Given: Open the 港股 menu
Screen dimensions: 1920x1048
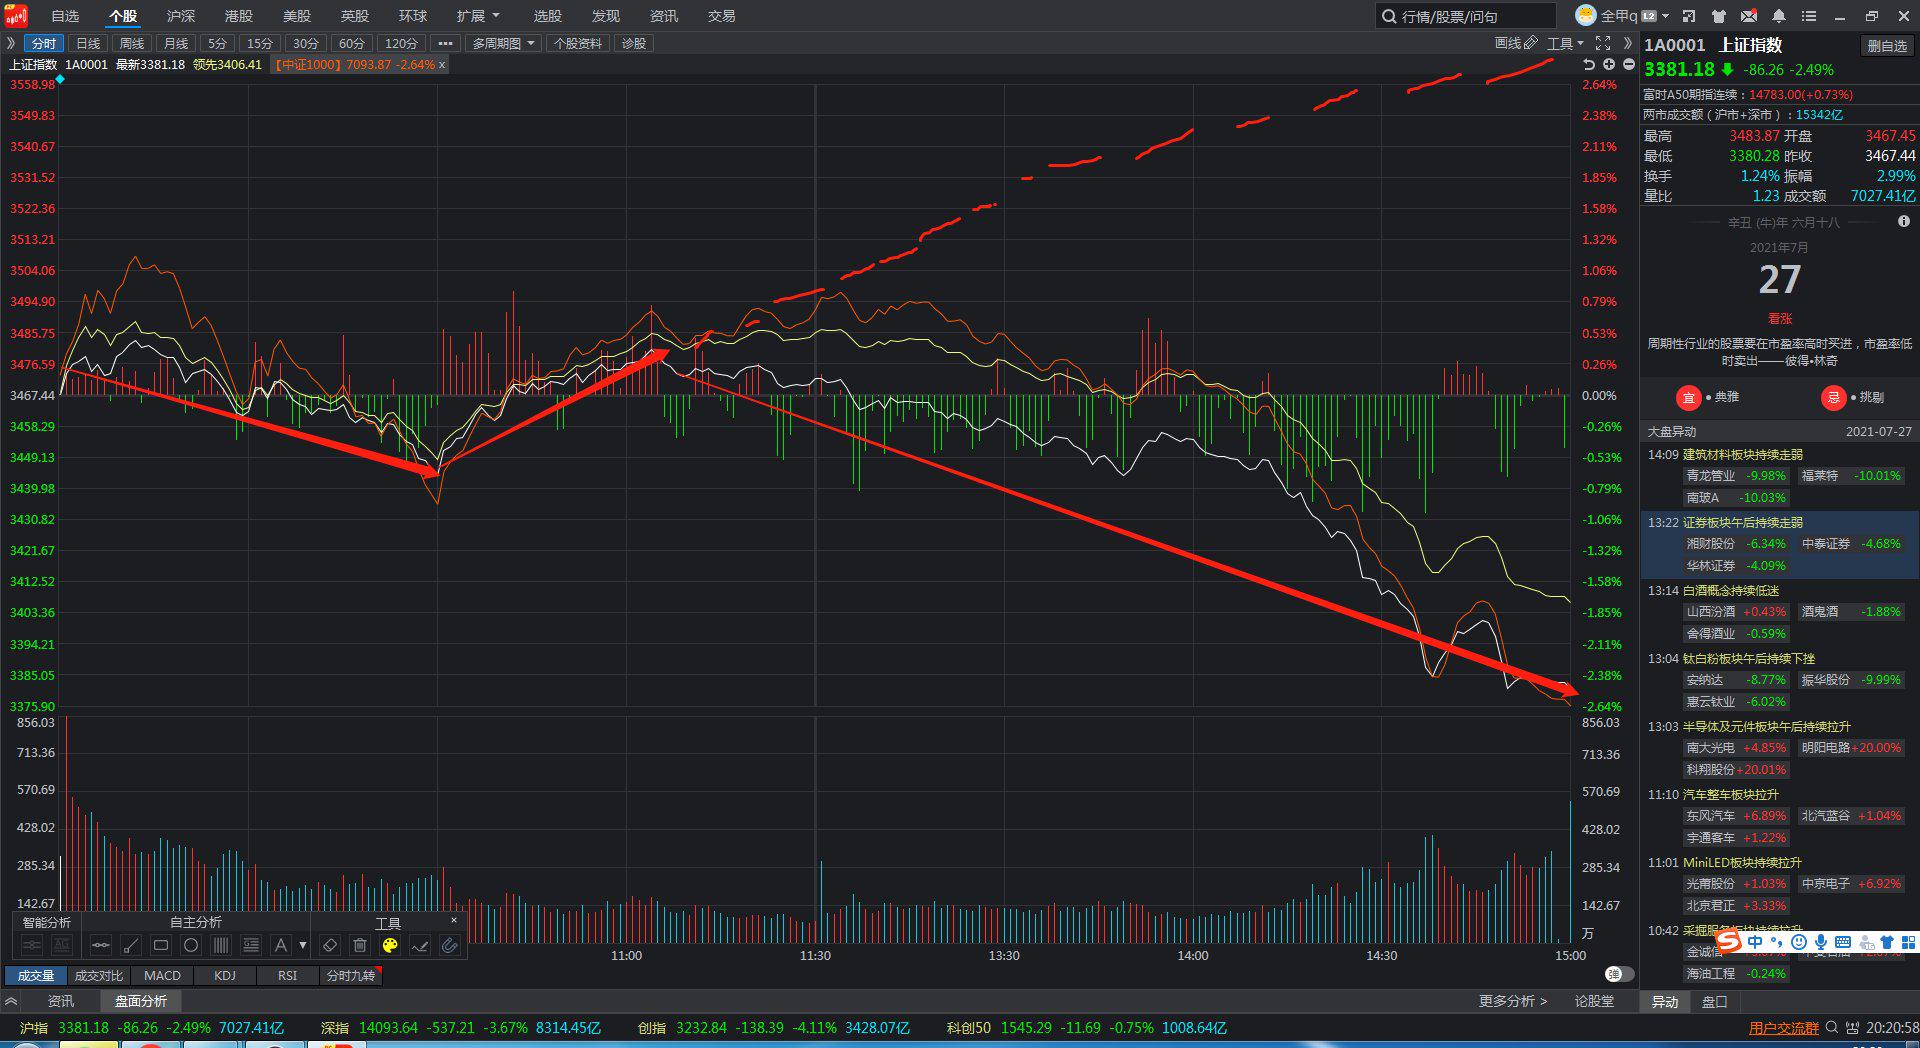Looking at the screenshot, I should coord(239,16).
